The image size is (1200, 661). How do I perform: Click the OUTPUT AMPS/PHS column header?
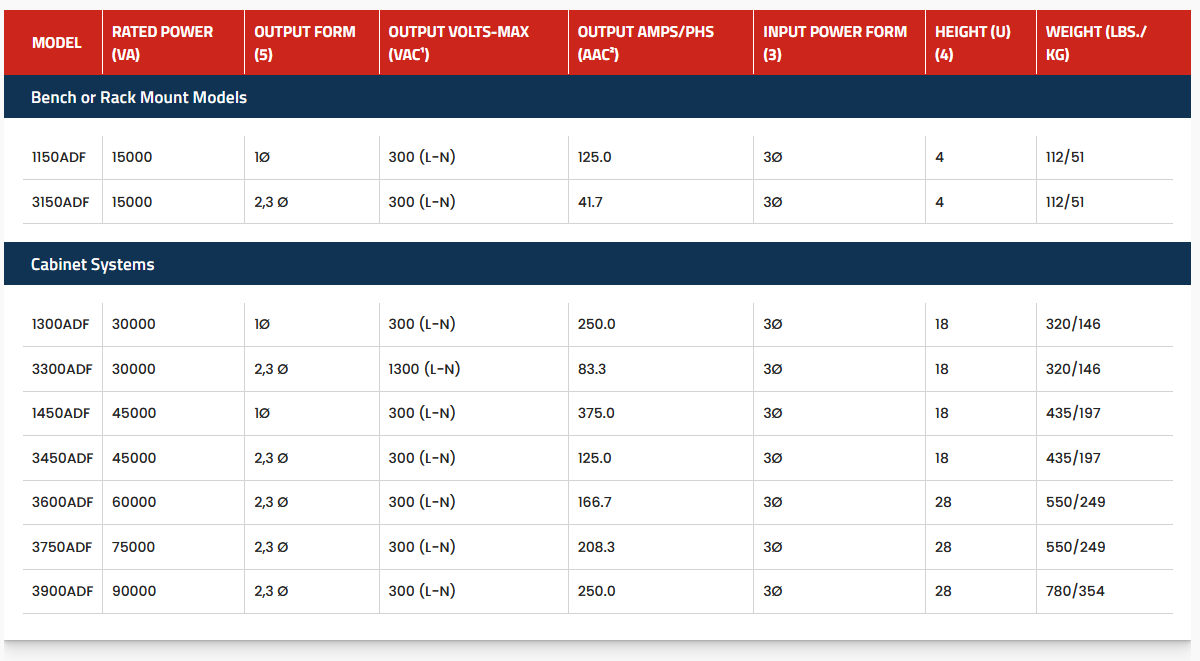(646, 43)
